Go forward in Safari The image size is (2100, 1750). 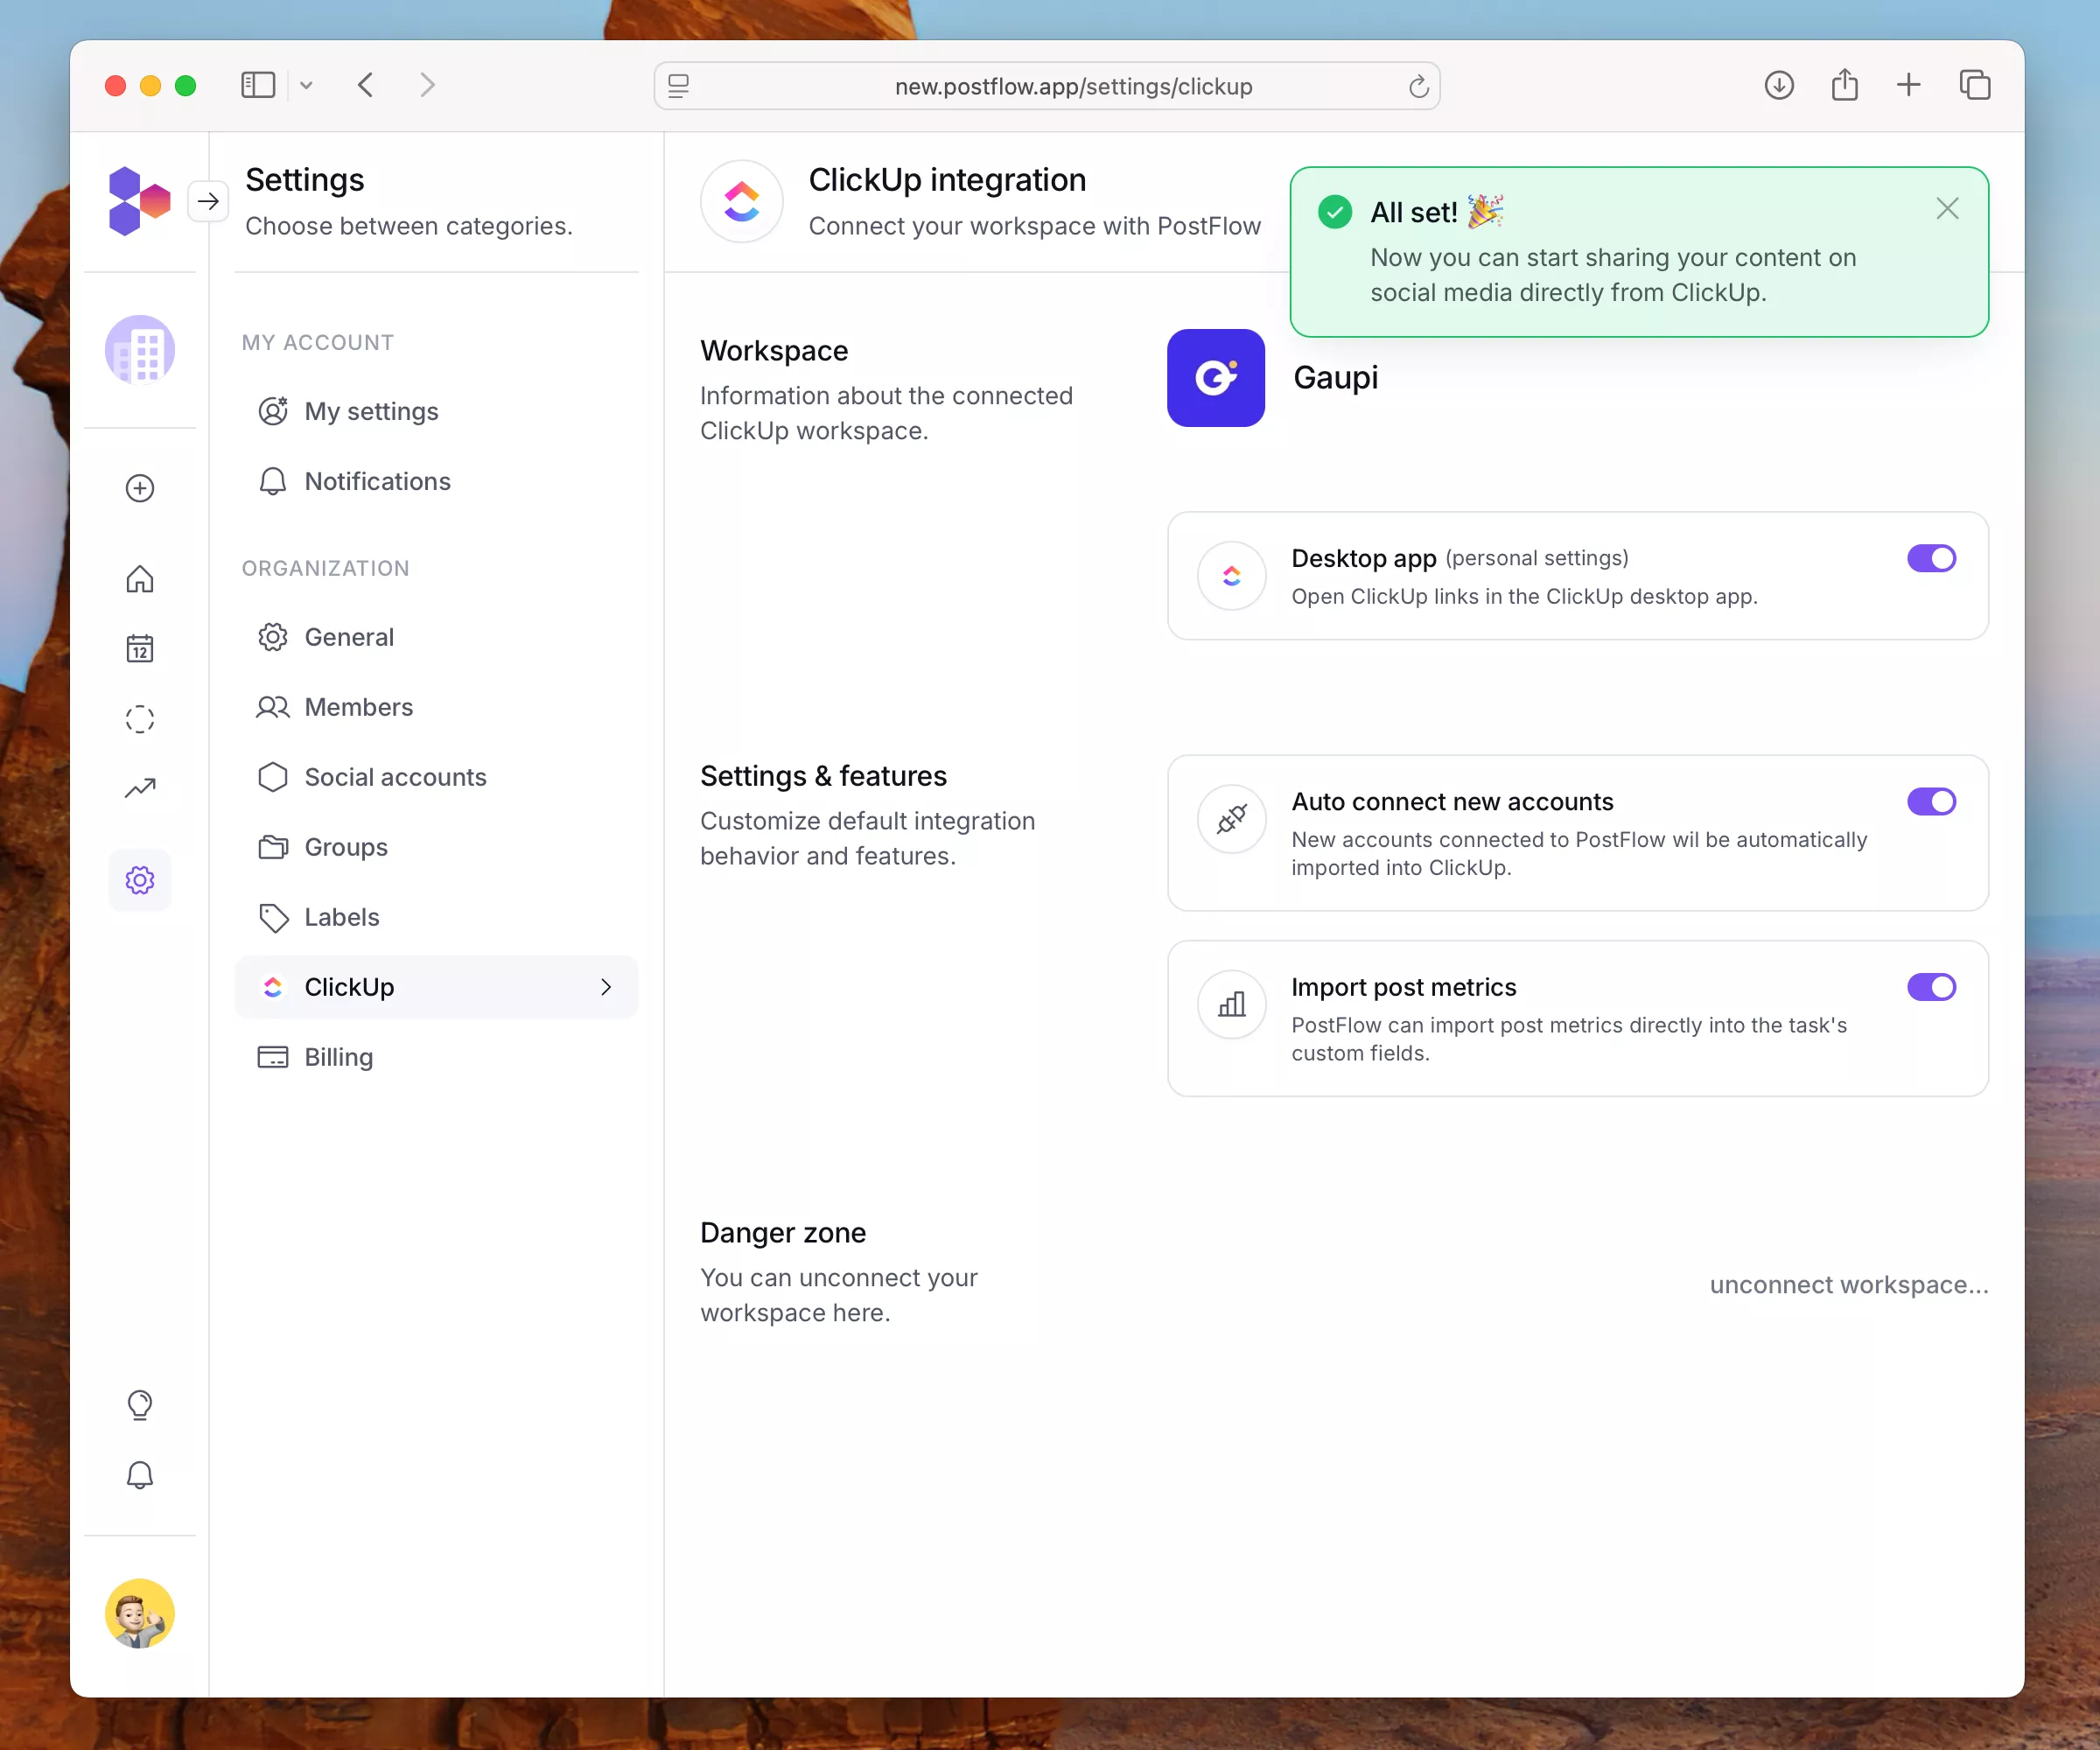(x=427, y=85)
